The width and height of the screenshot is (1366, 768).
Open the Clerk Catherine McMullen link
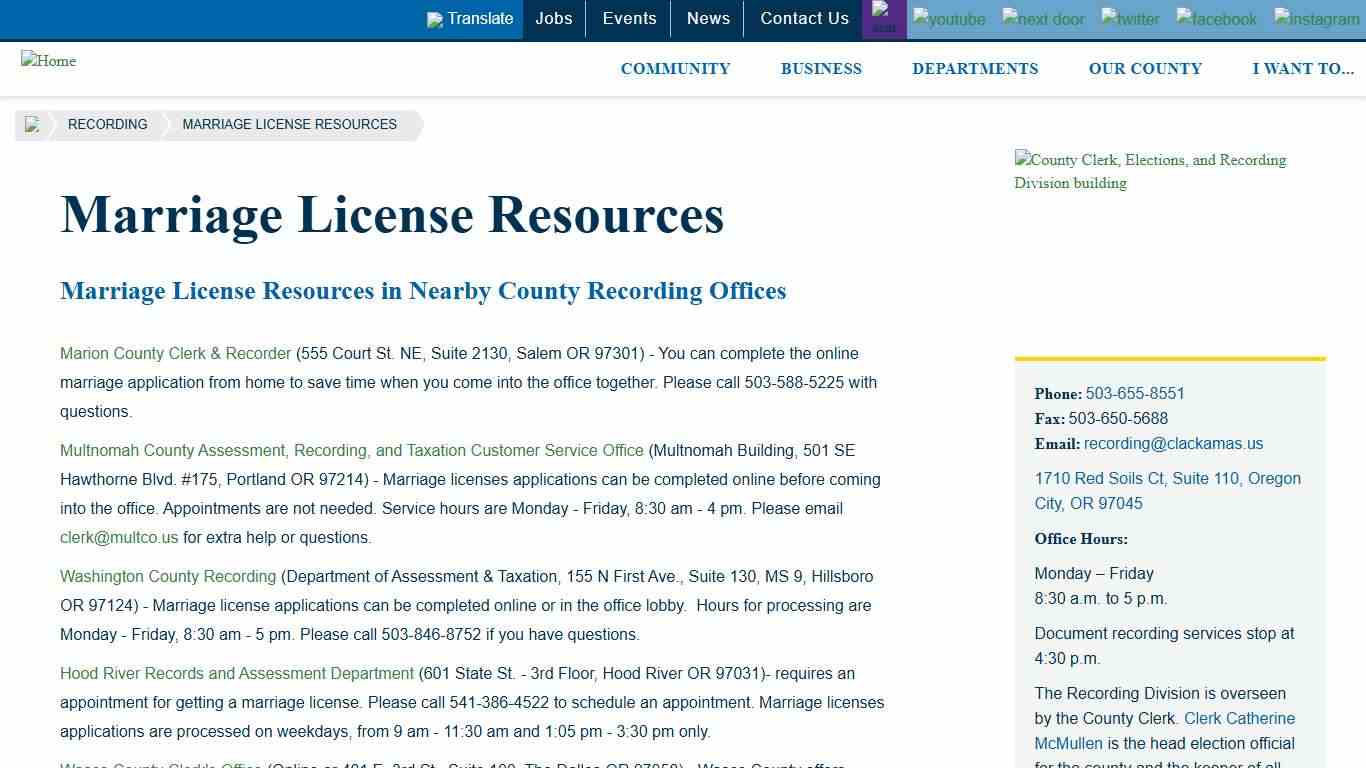click(x=1239, y=718)
